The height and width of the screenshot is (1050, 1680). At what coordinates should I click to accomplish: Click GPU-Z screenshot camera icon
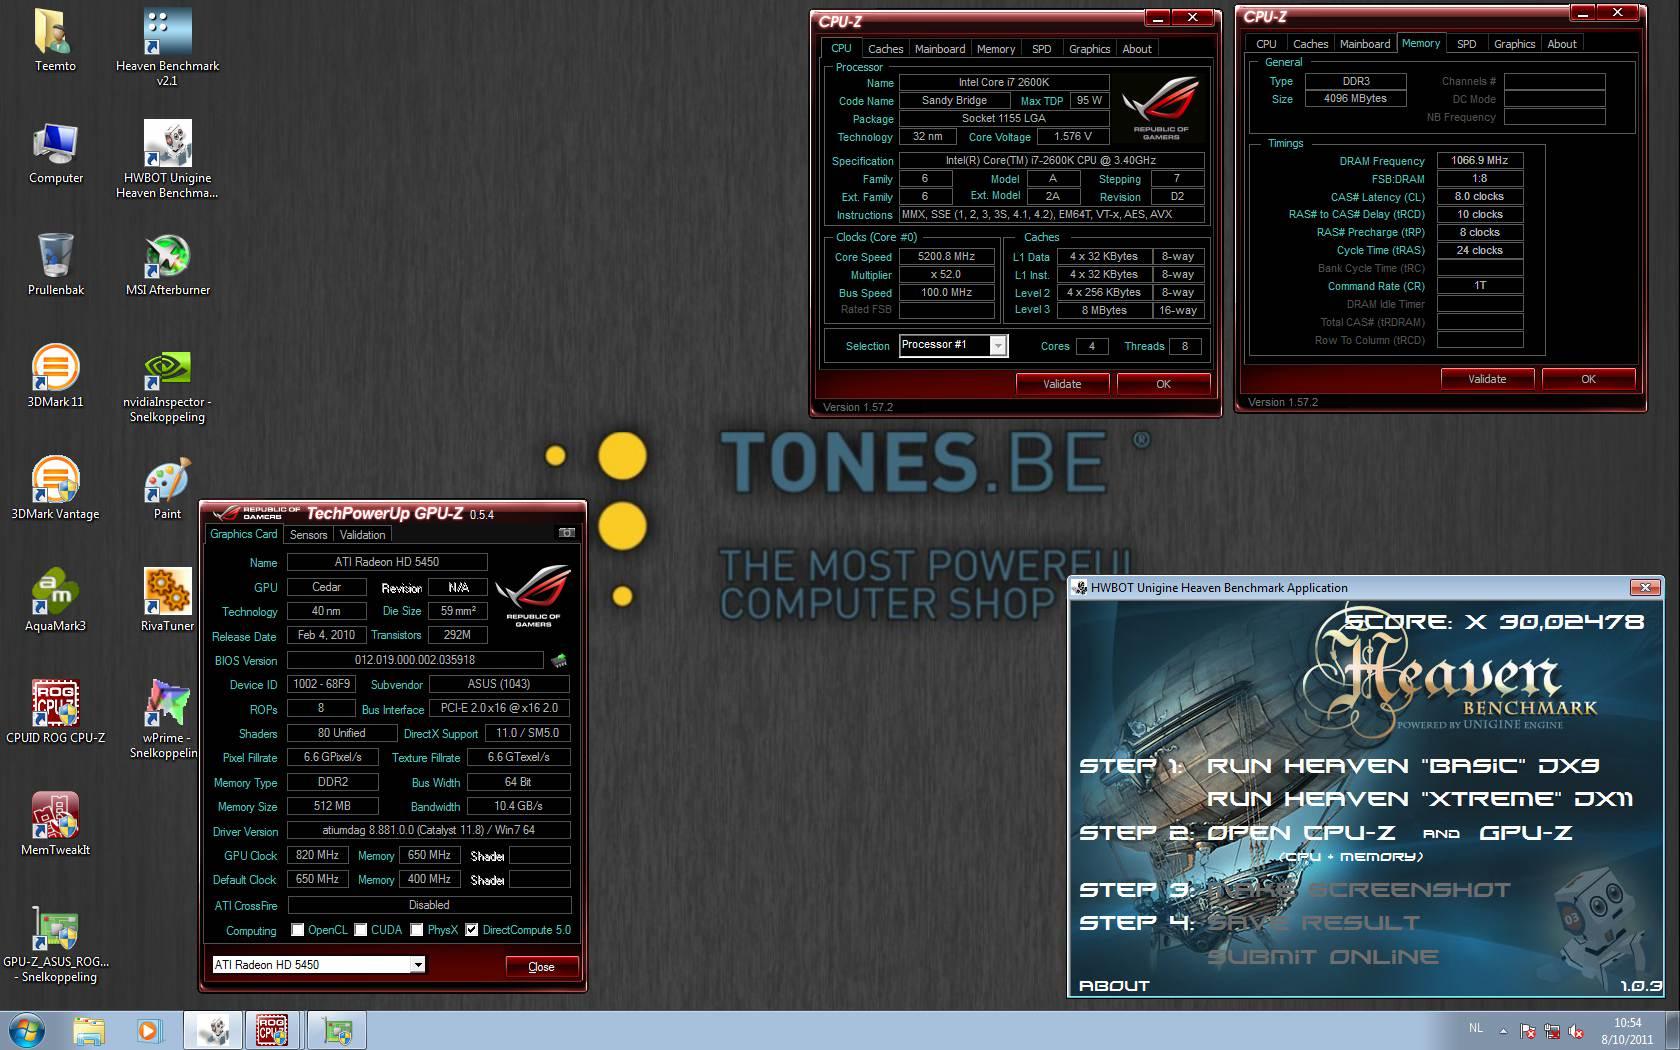[567, 533]
